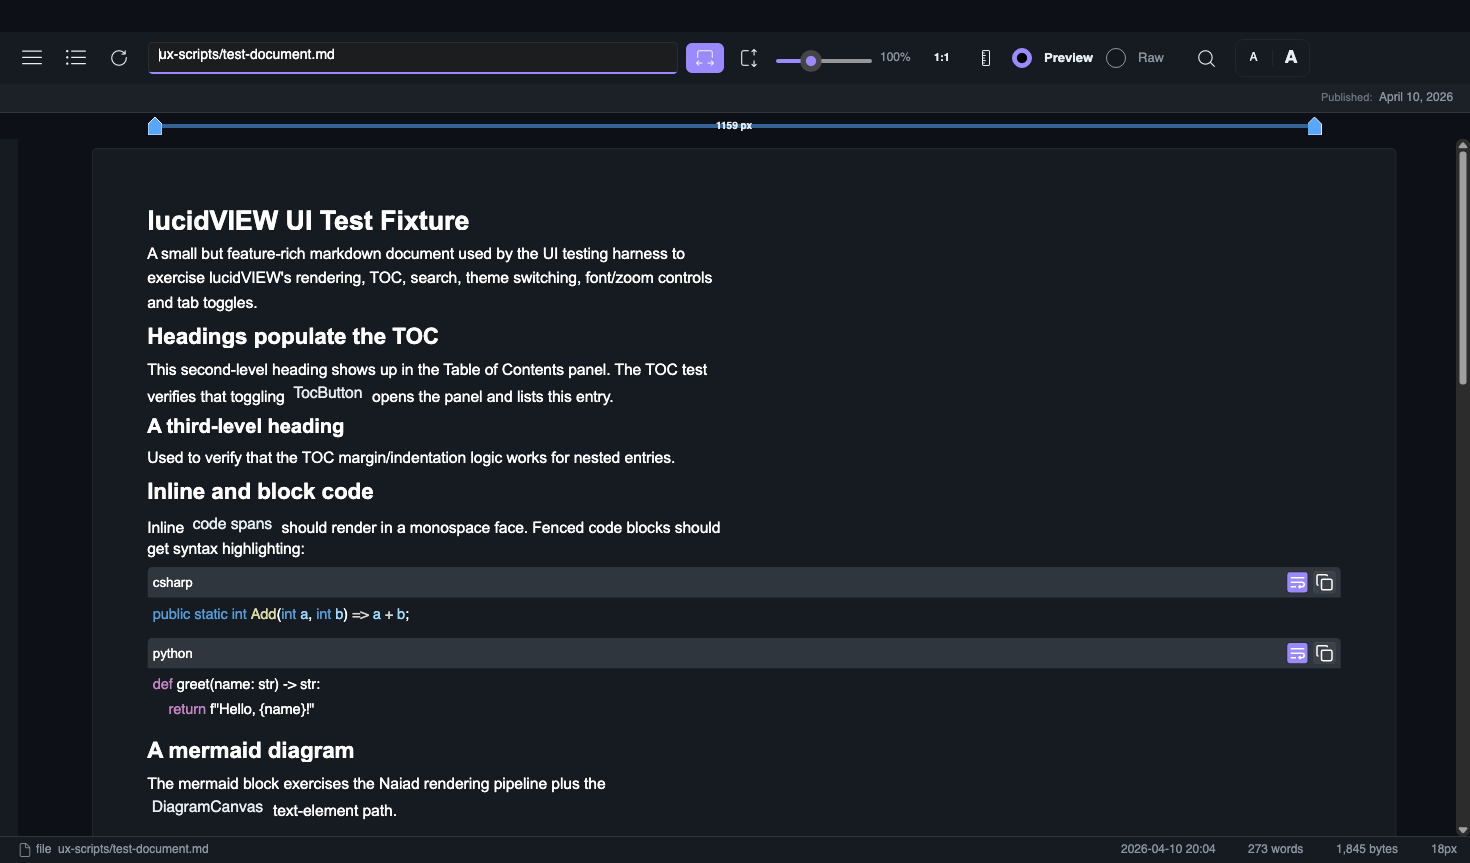Click the TocButton inline code

pyautogui.click(x=328, y=393)
